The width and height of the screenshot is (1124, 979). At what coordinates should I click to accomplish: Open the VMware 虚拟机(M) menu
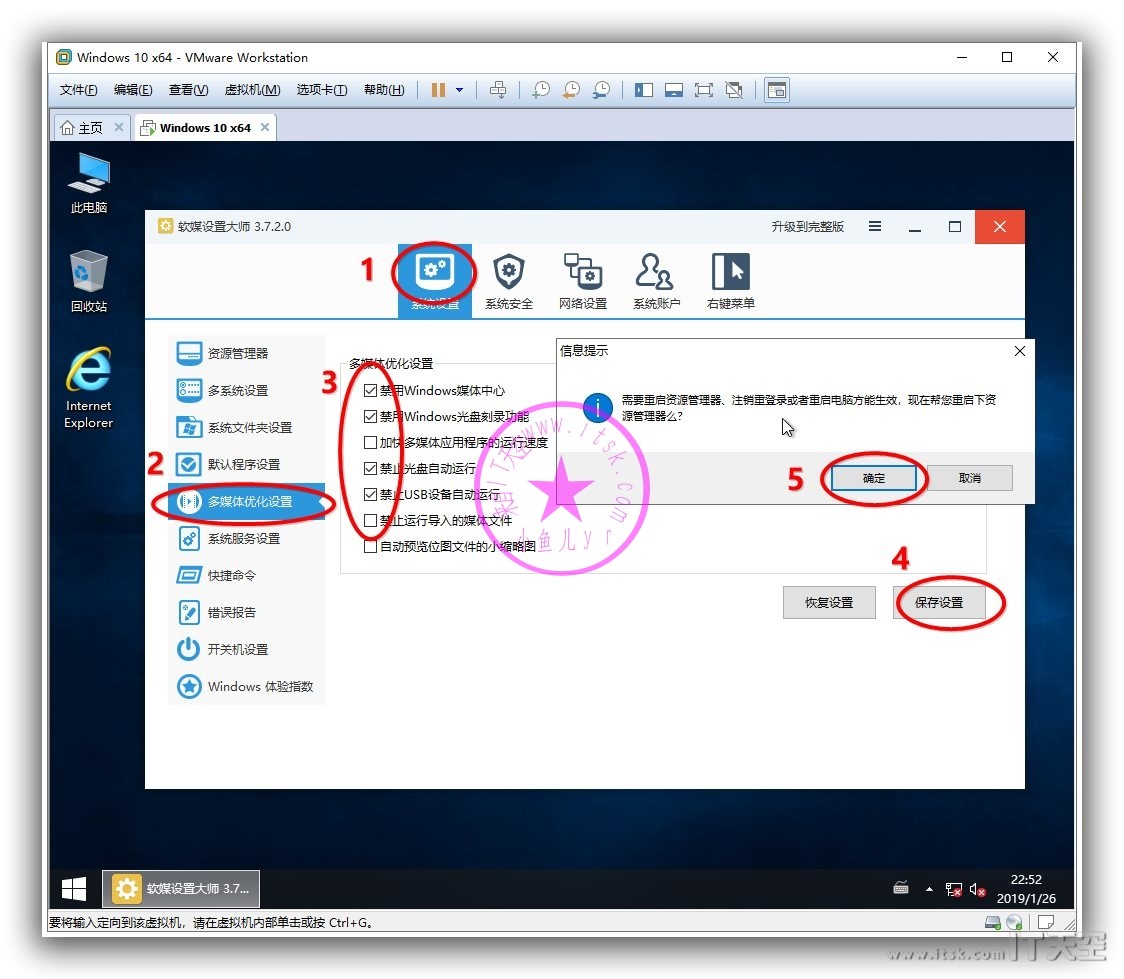point(252,90)
